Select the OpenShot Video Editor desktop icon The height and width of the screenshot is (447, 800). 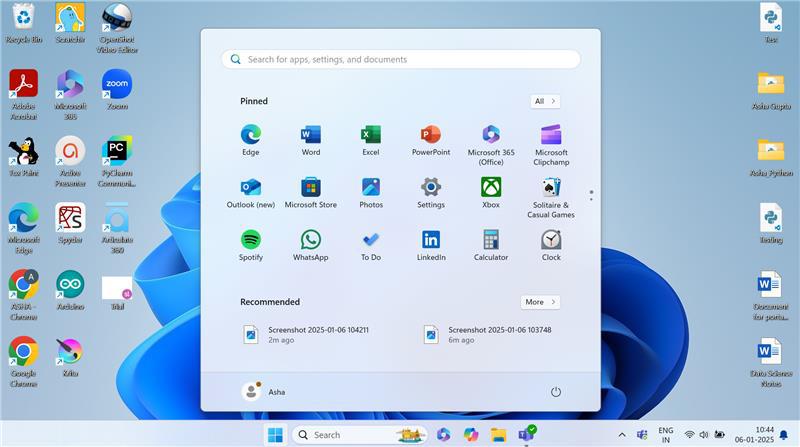117,29
